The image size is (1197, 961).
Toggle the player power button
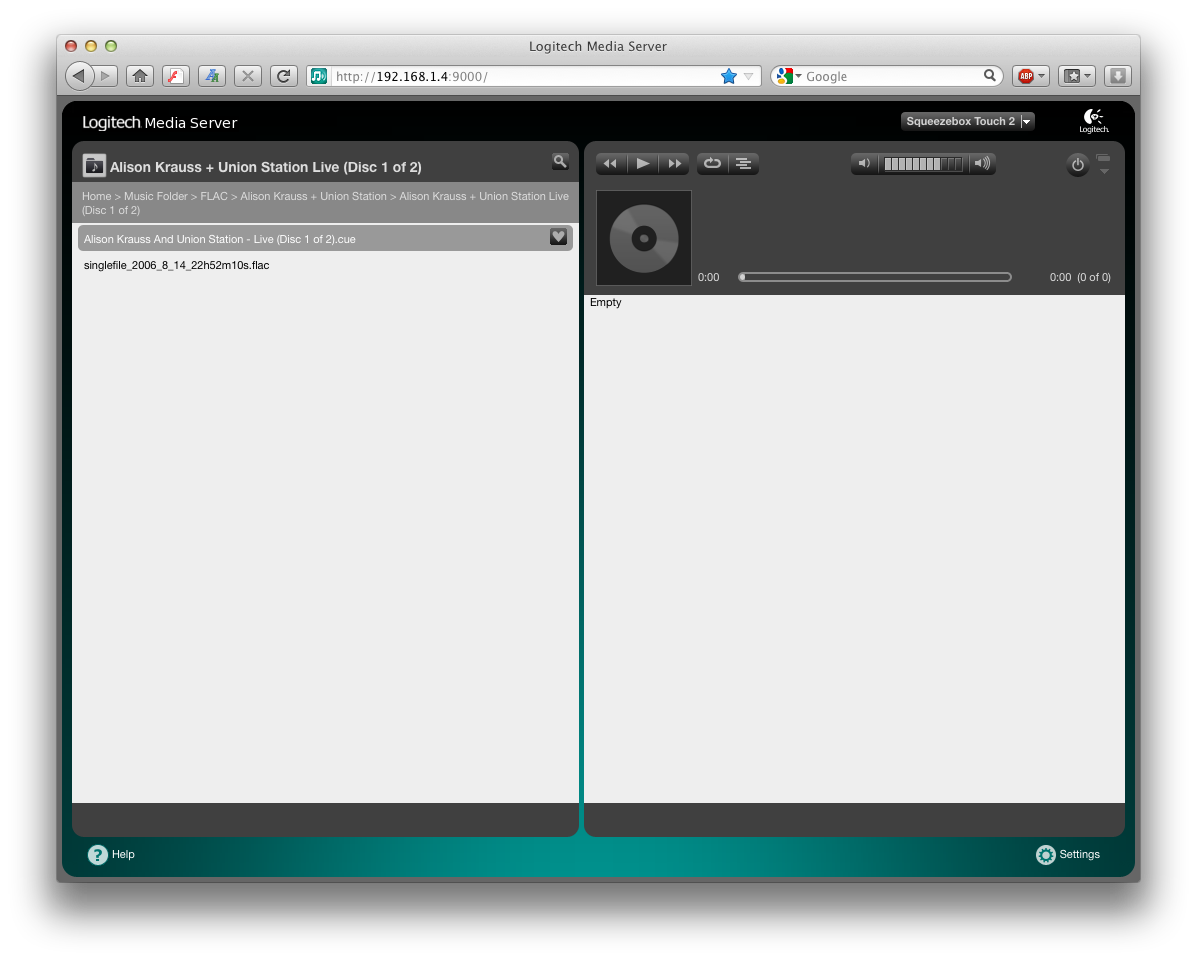point(1077,166)
